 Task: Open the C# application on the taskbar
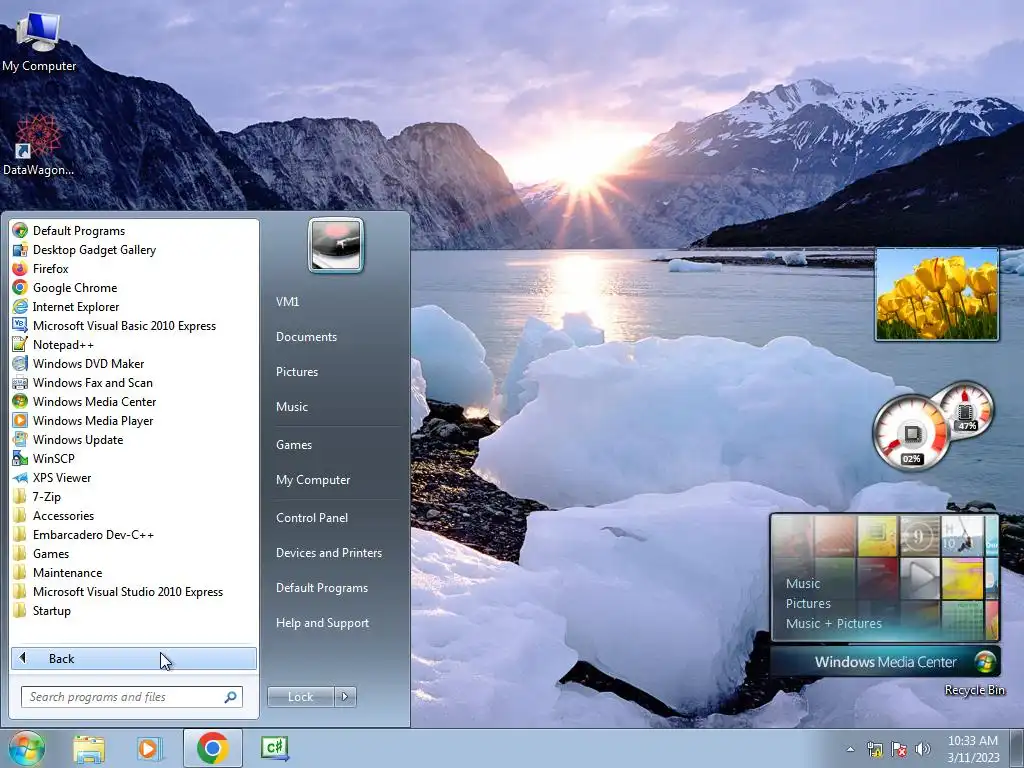click(x=275, y=748)
